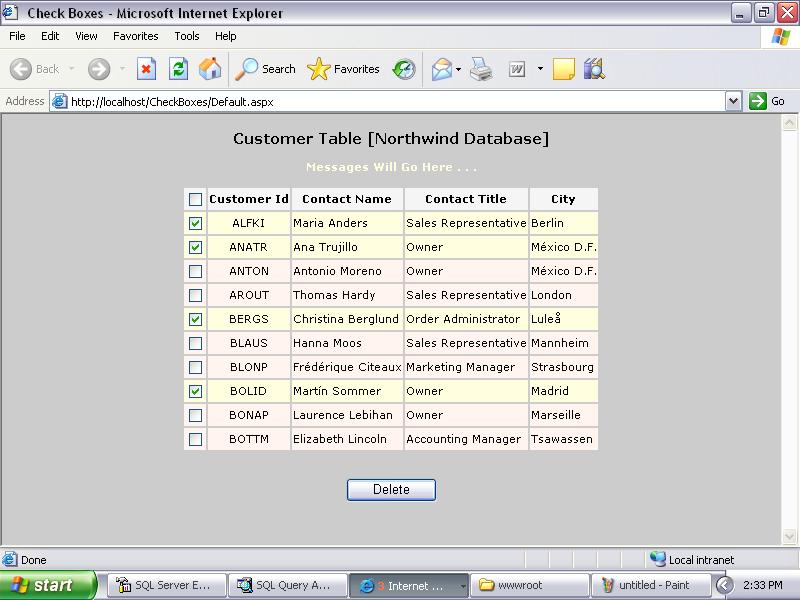Image resolution: width=800 pixels, height=600 pixels.
Task: Go to the Home page icon
Action: click(210, 69)
